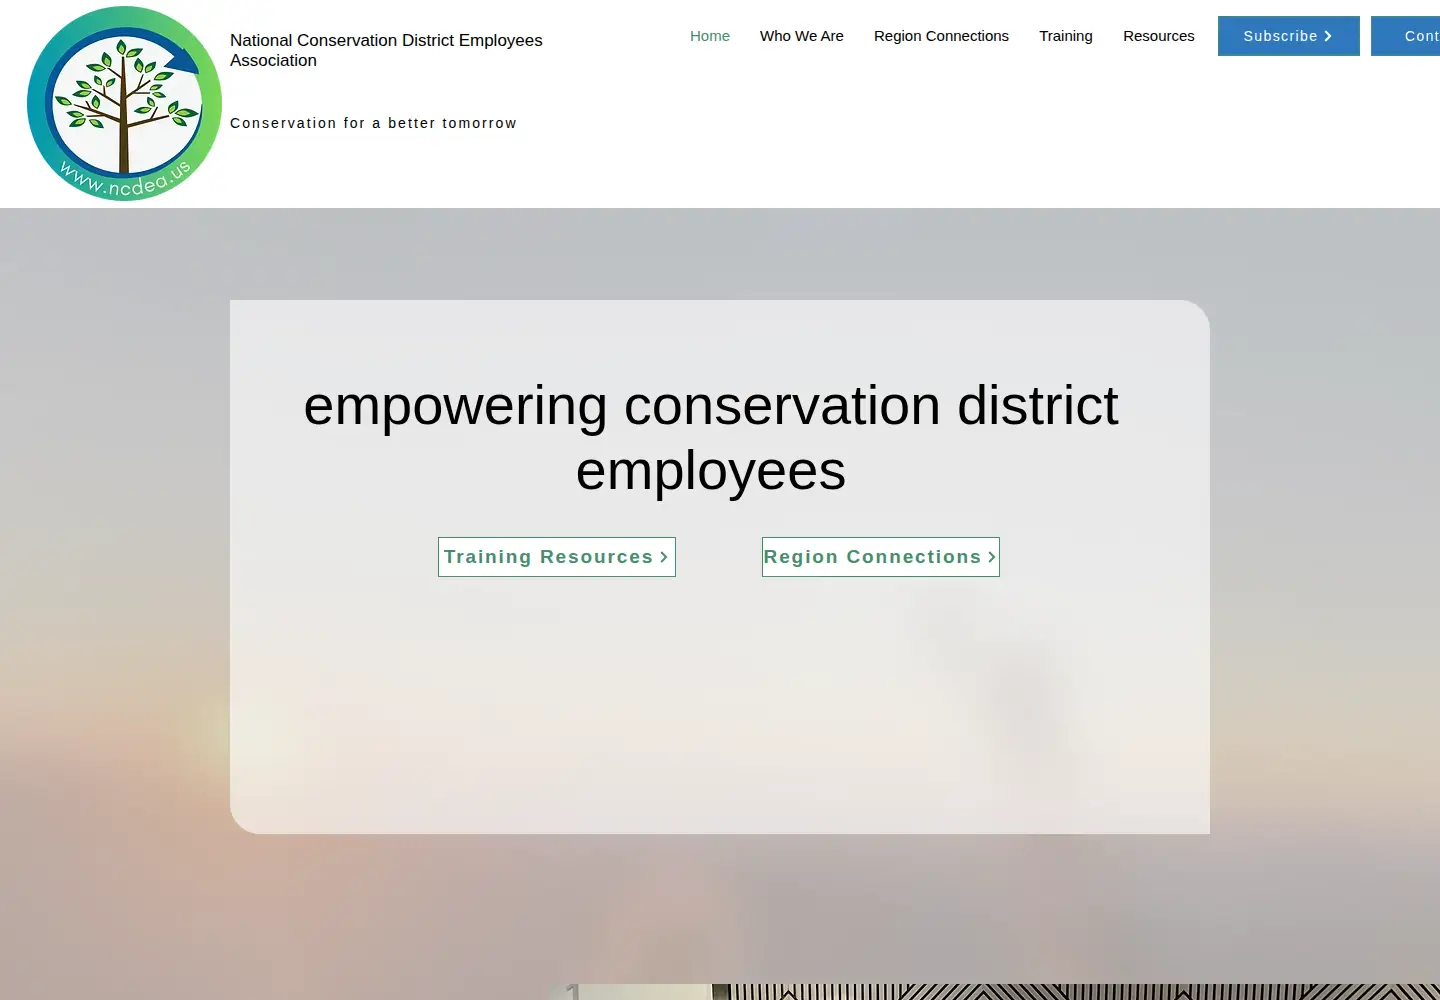Click the 'Conservation for a better tomorrow' tagline

point(373,123)
